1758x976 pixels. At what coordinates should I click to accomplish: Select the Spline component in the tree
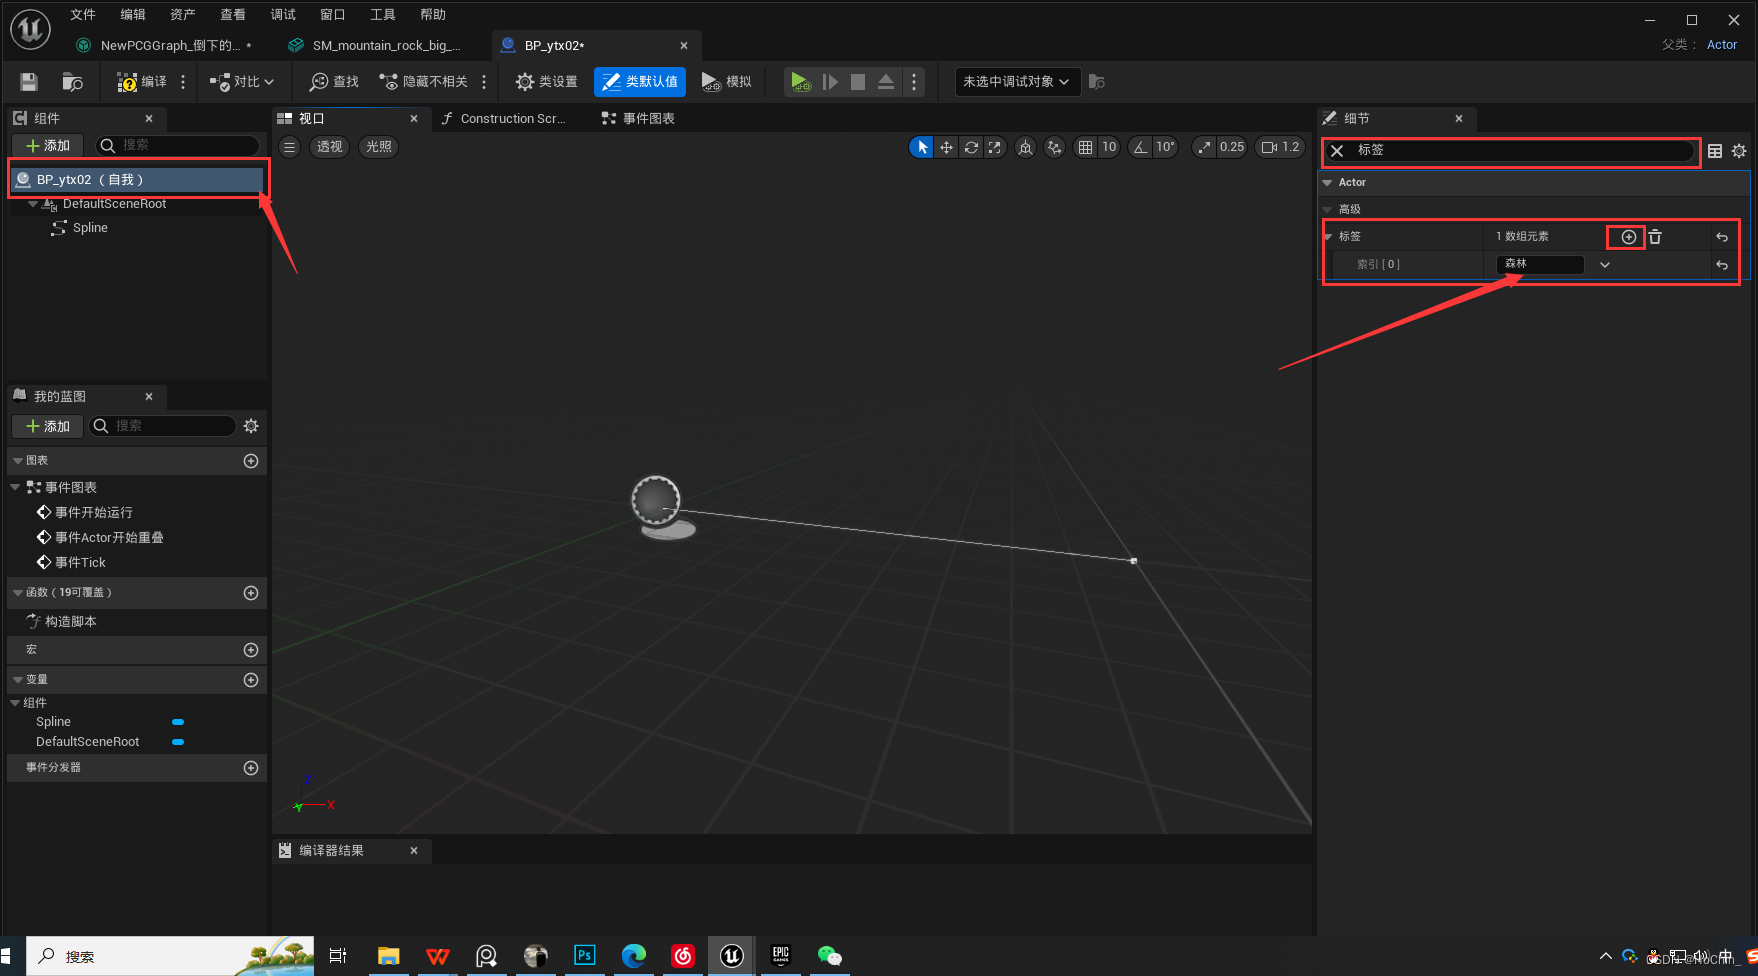(90, 228)
